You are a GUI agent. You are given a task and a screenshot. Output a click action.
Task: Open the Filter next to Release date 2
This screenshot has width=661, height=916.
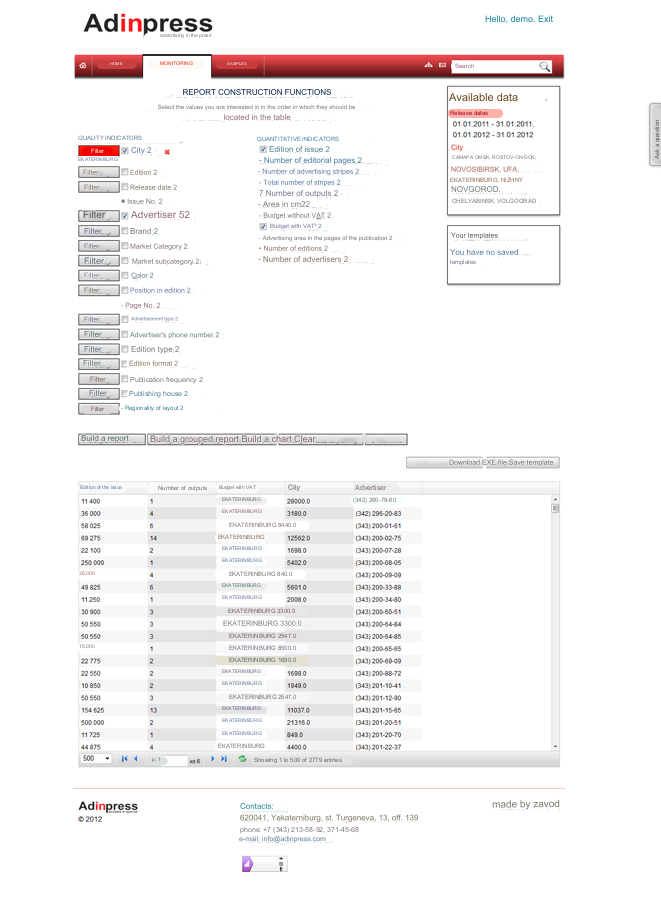pos(99,188)
